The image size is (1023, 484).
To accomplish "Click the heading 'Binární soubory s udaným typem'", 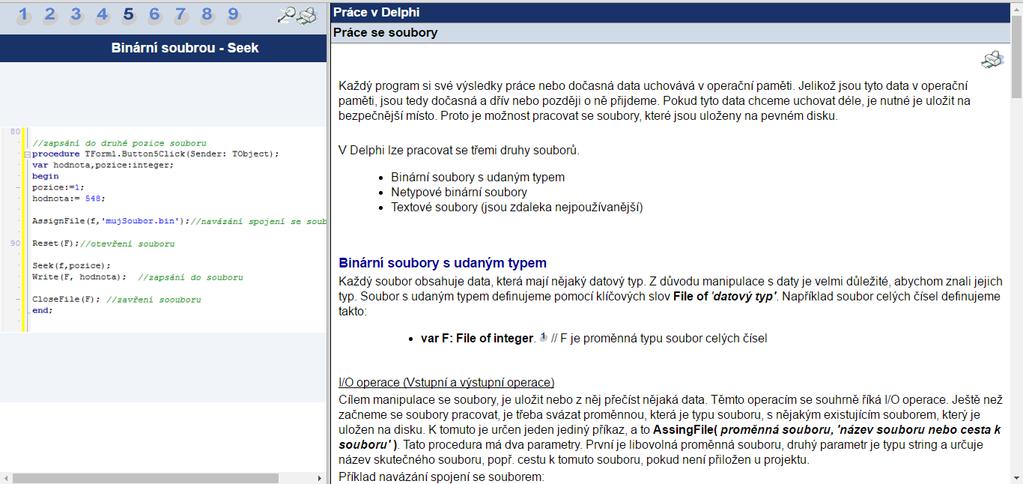I will [442, 263].
